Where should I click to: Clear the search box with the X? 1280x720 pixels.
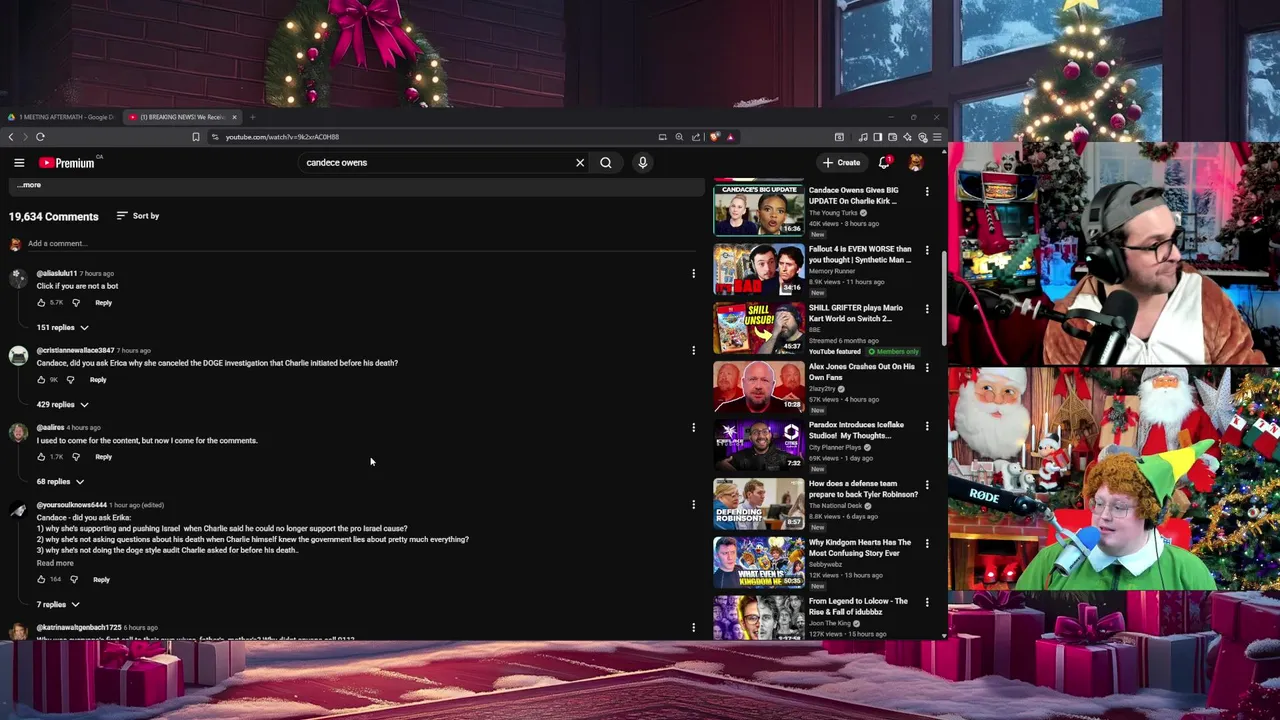pos(580,163)
